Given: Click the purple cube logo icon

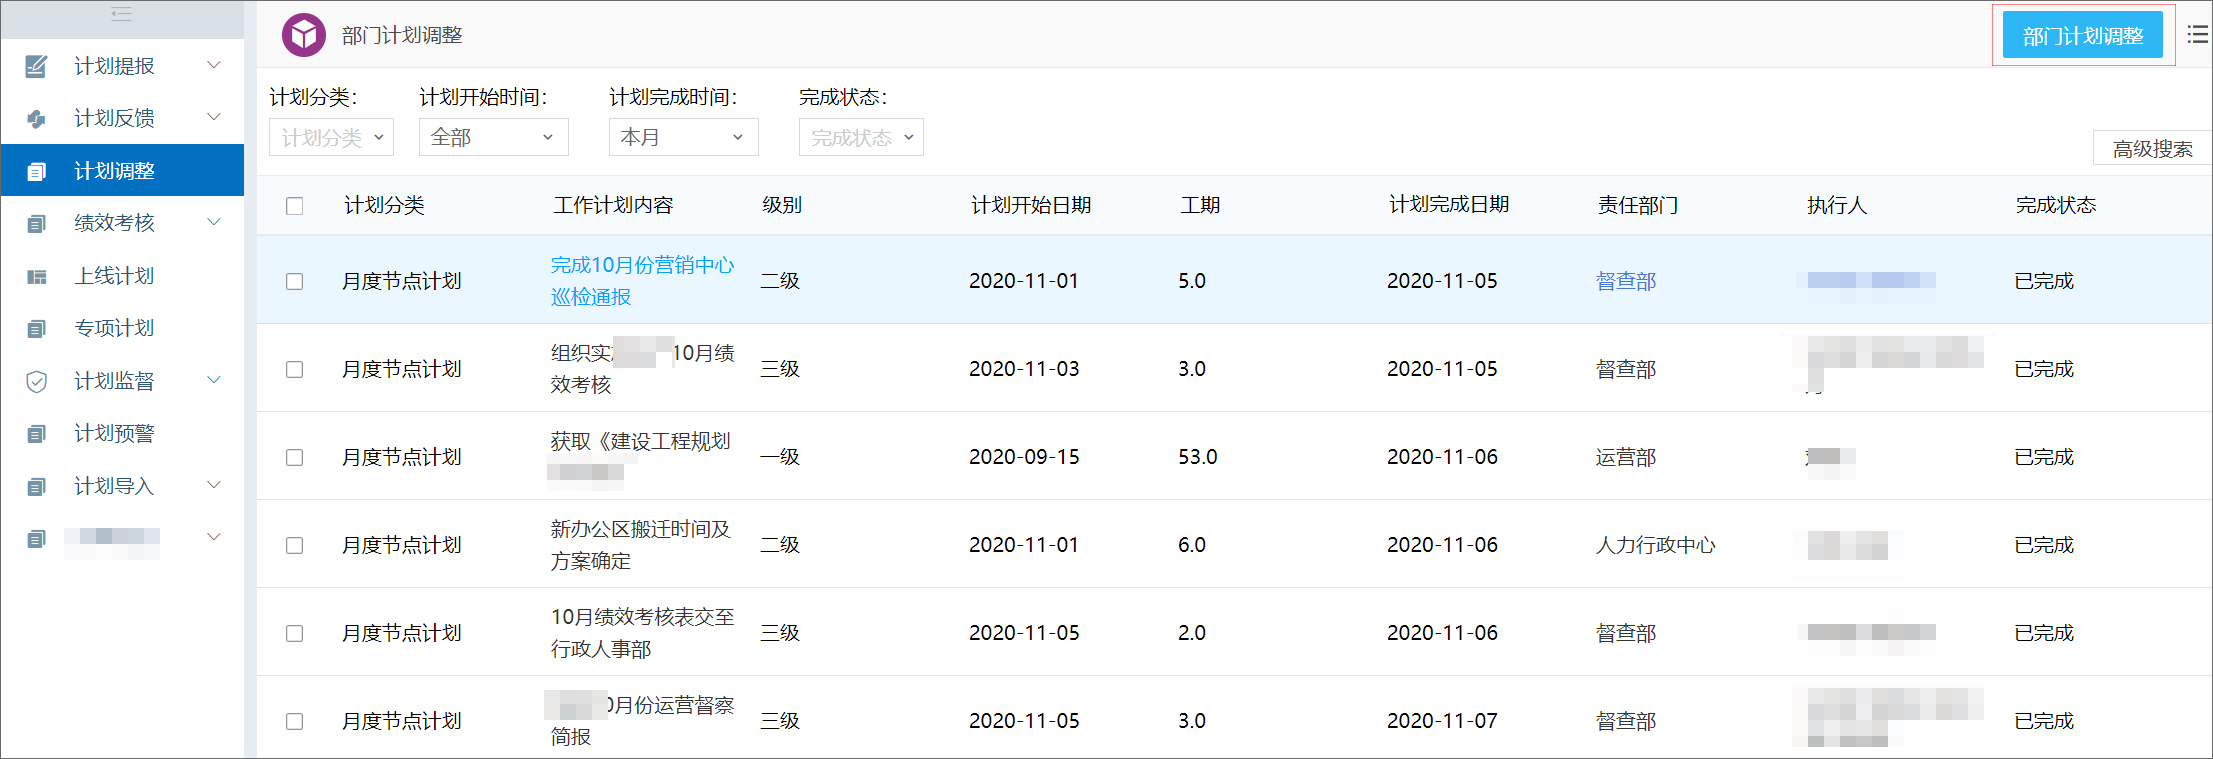Looking at the screenshot, I should (x=303, y=35).
